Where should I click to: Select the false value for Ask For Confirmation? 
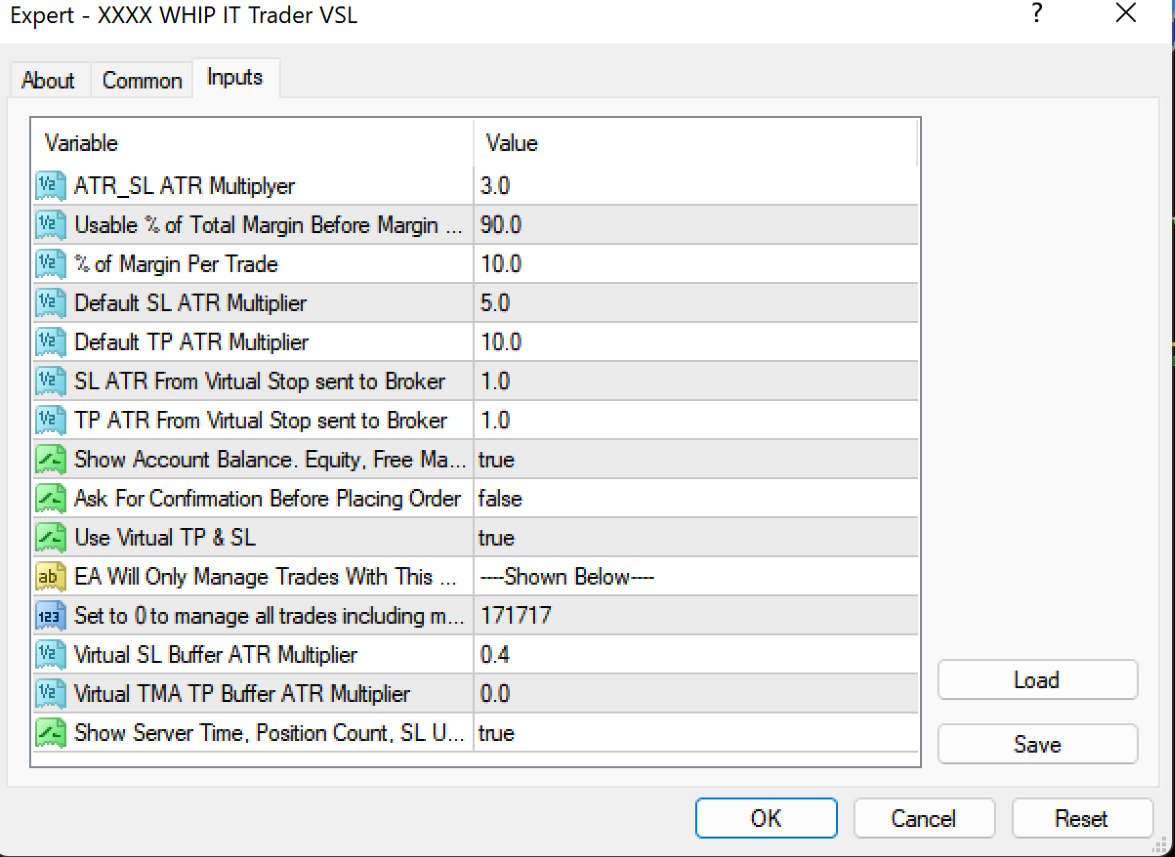pos(500,498)
